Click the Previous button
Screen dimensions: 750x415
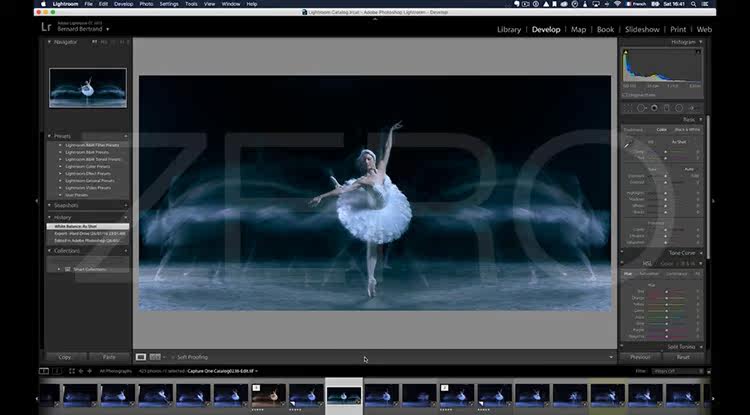[640, 357]
